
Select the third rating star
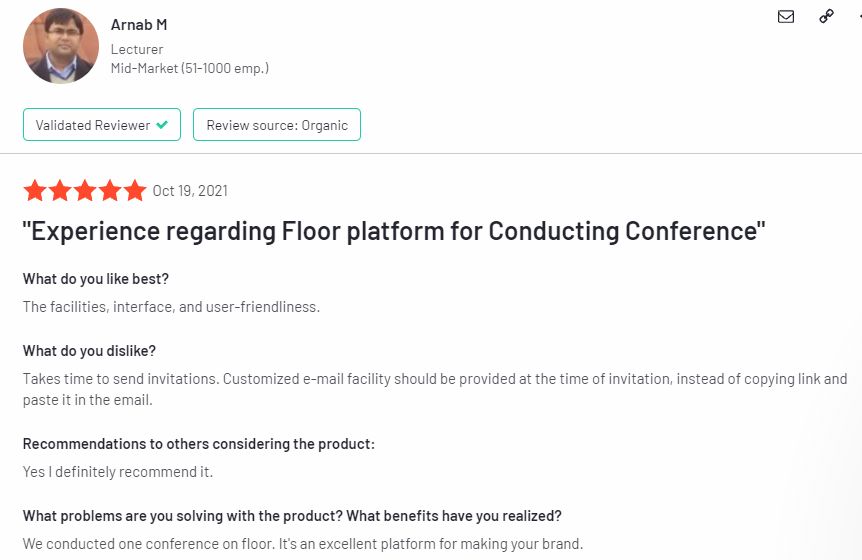point(85,191)
